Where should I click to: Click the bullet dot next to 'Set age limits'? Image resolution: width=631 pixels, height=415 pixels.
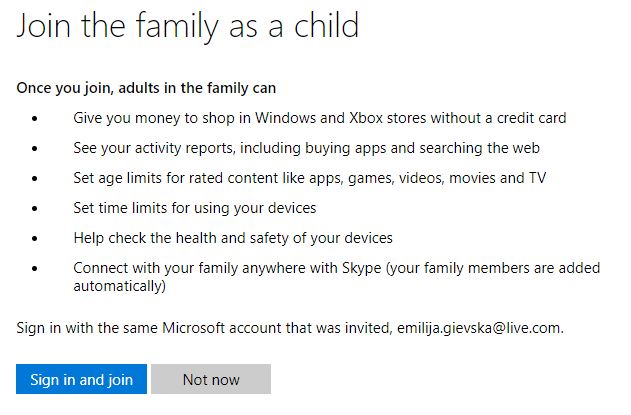click(35, 179)
